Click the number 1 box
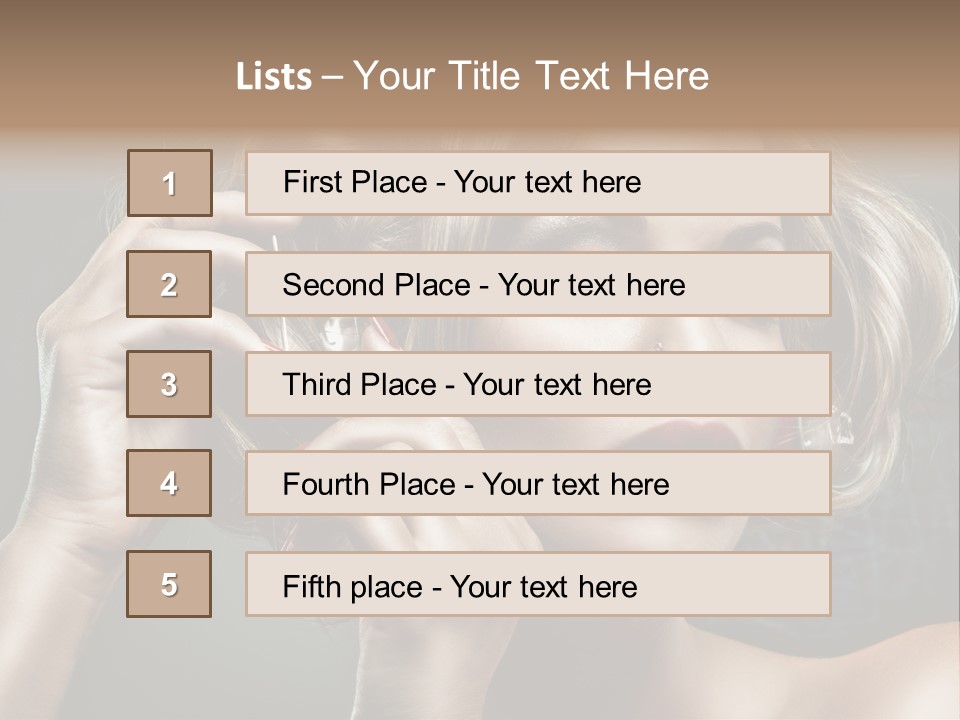The width and height of the screenshot is (960, 720). [170, 183]
